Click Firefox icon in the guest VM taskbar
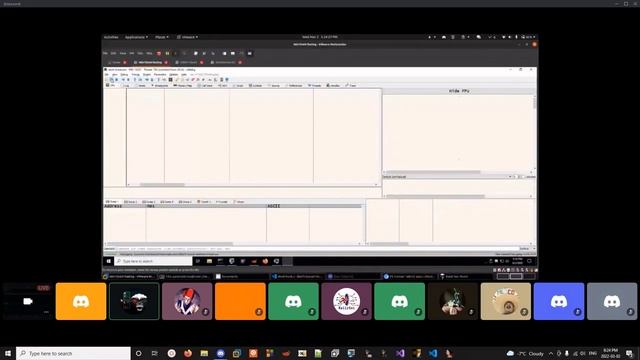Viewport: 640px width, 360px height. (265, 261)
